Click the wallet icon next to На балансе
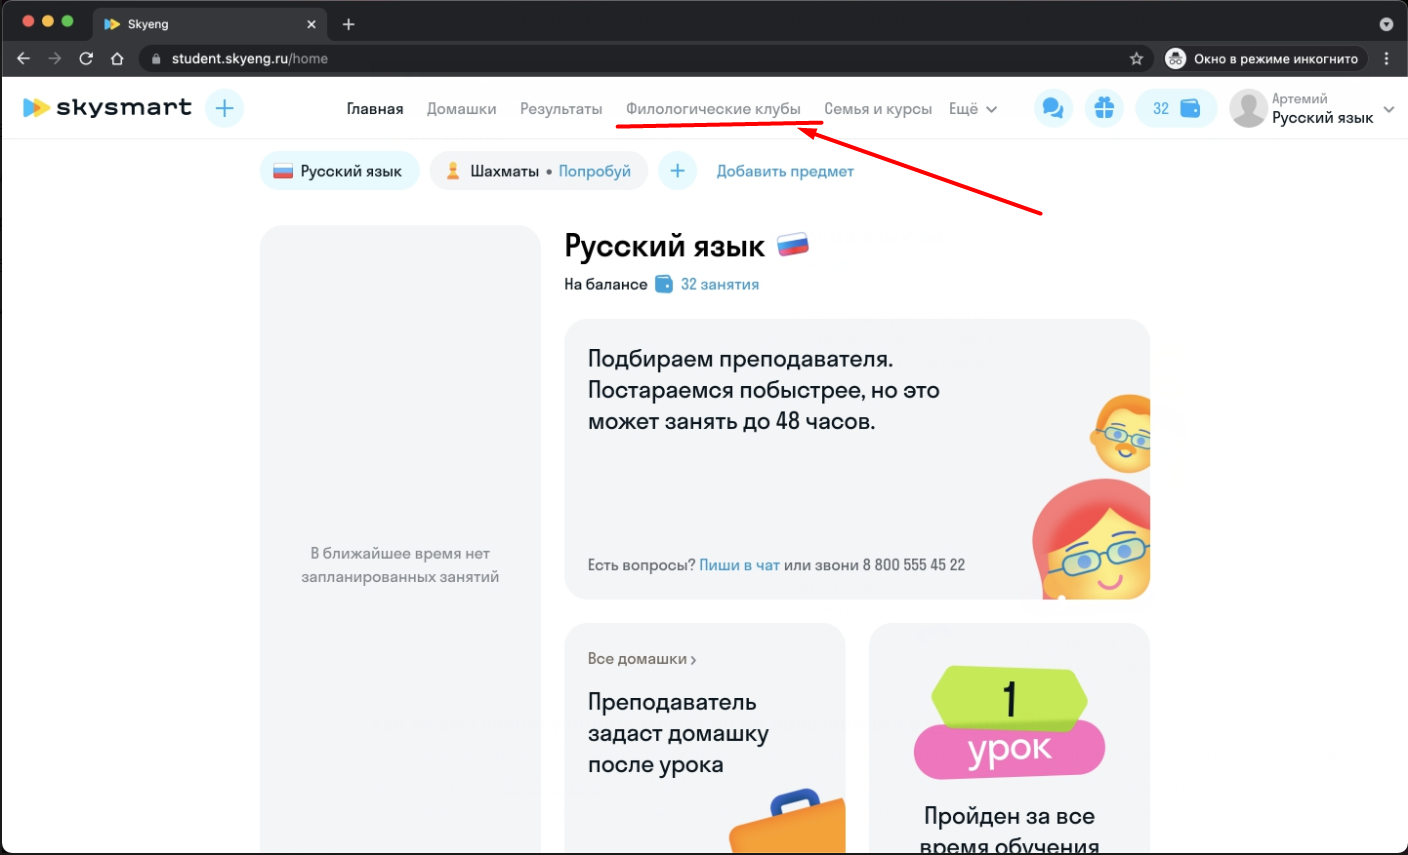The image size is (1408, 855). click(x=664, y=284)
